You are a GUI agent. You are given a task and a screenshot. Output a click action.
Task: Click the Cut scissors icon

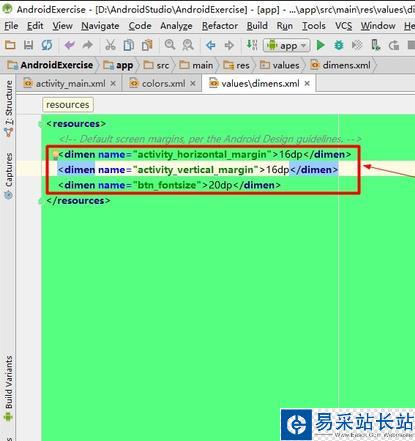point(110,45)
